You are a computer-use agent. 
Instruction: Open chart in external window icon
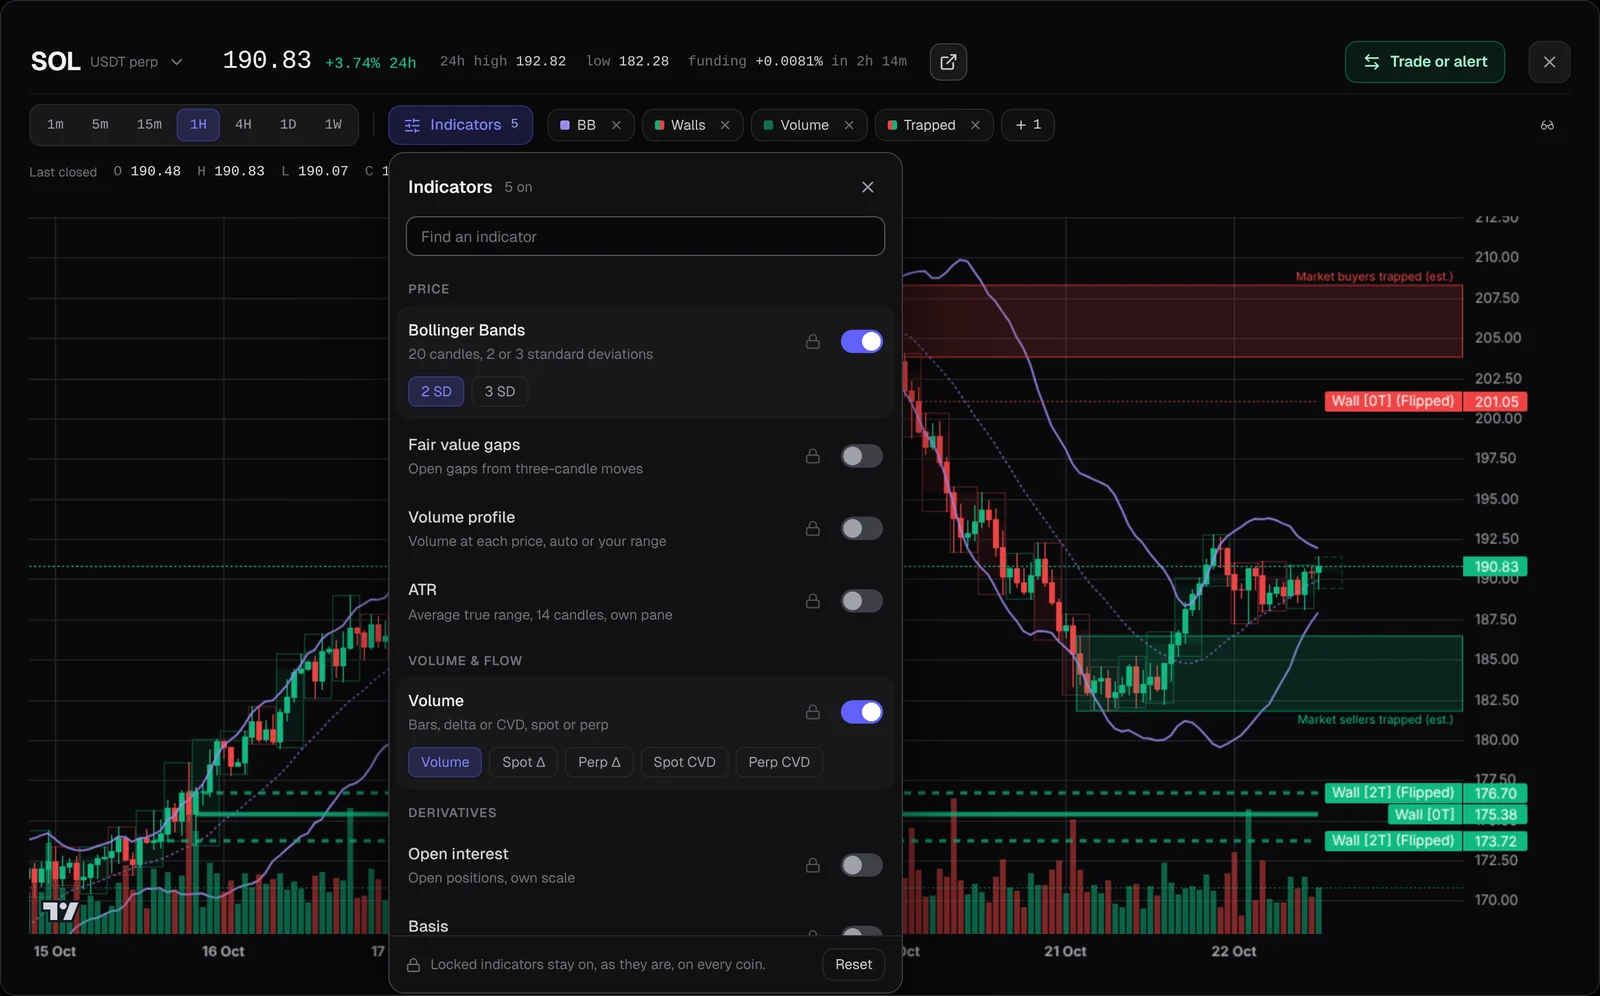pyautogui.click(x=948, y=62)
